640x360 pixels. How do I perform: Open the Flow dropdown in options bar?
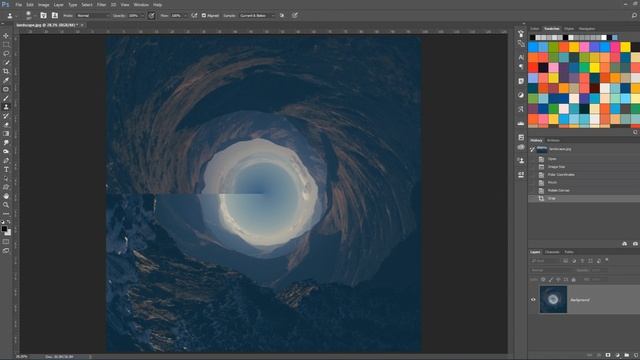[185, 16]
